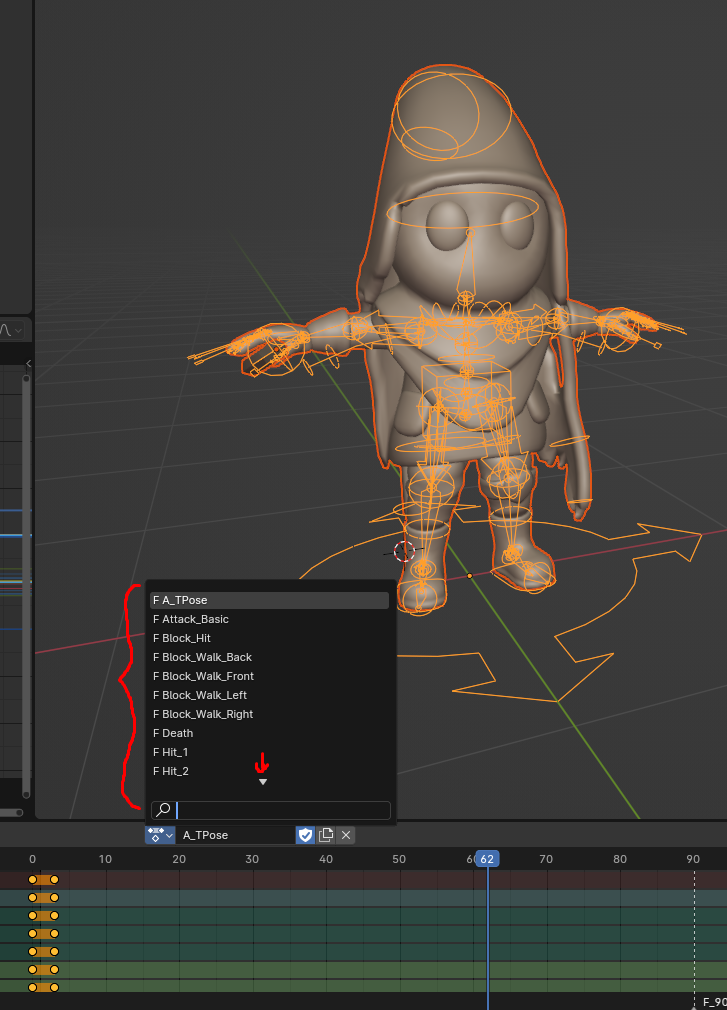Jump to frame 80 on the ruler
The height and width of the screenshot is (1010, 727).
pyautogui.click(x=619, y=859)
